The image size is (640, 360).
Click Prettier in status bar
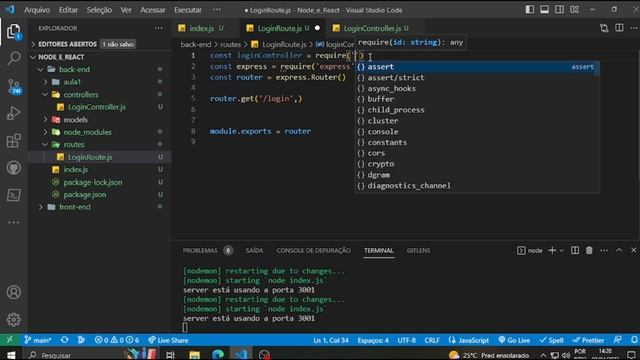tap(588, 340)
